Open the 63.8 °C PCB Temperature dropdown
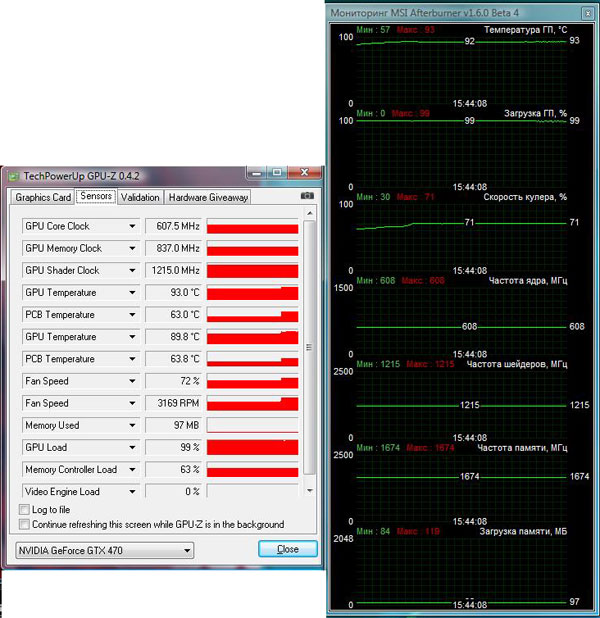The width and height of the screenshot is (600, 618). click(x=132, y=359)
